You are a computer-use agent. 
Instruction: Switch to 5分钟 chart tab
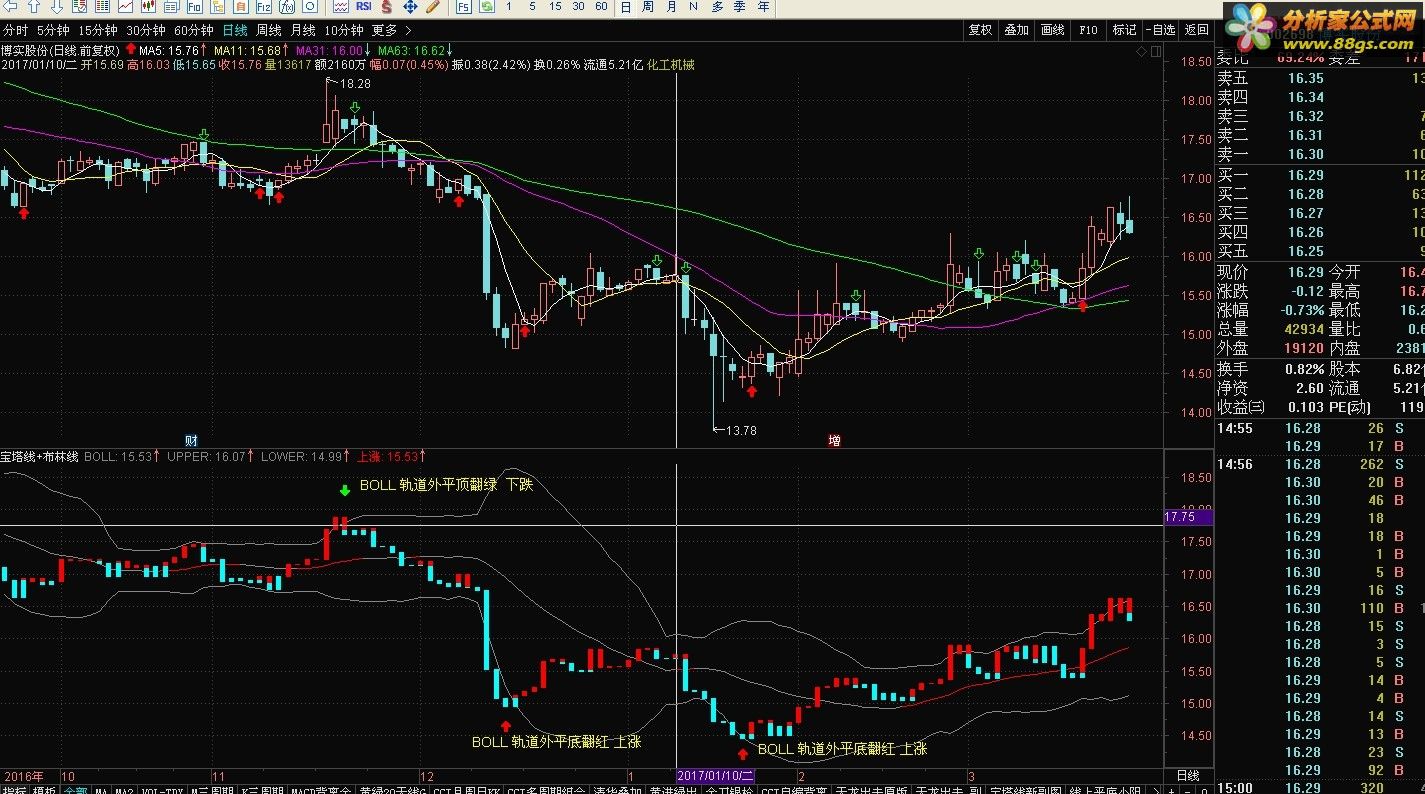click(x=53, y=30)
